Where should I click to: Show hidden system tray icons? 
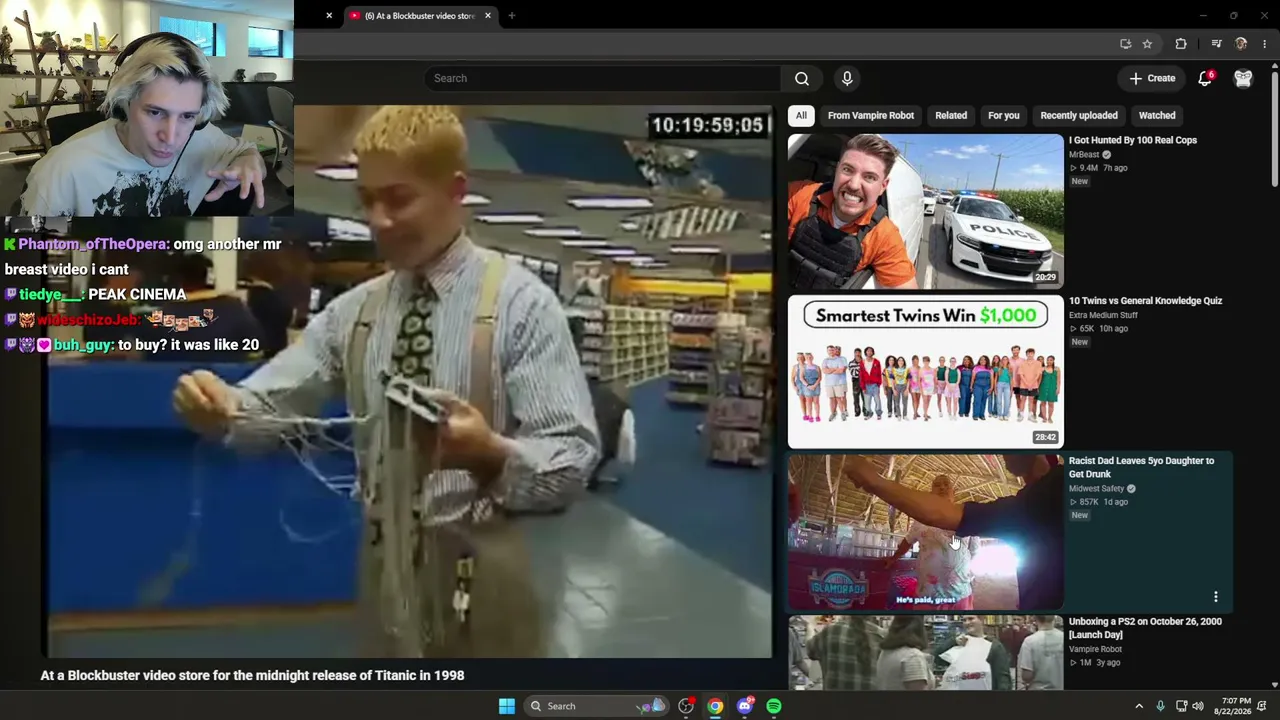pyautogui.click(x=1138, y=706)
